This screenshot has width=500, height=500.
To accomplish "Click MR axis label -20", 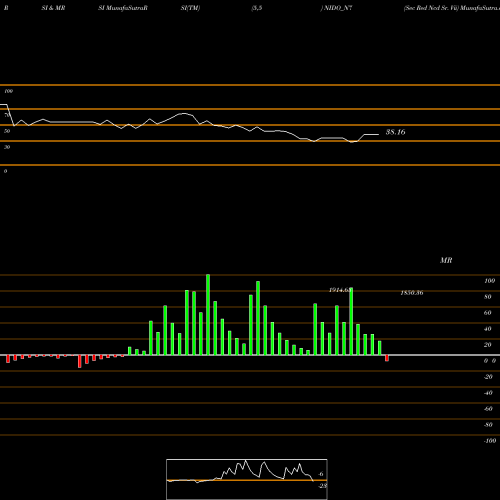I will pos(488,377).
